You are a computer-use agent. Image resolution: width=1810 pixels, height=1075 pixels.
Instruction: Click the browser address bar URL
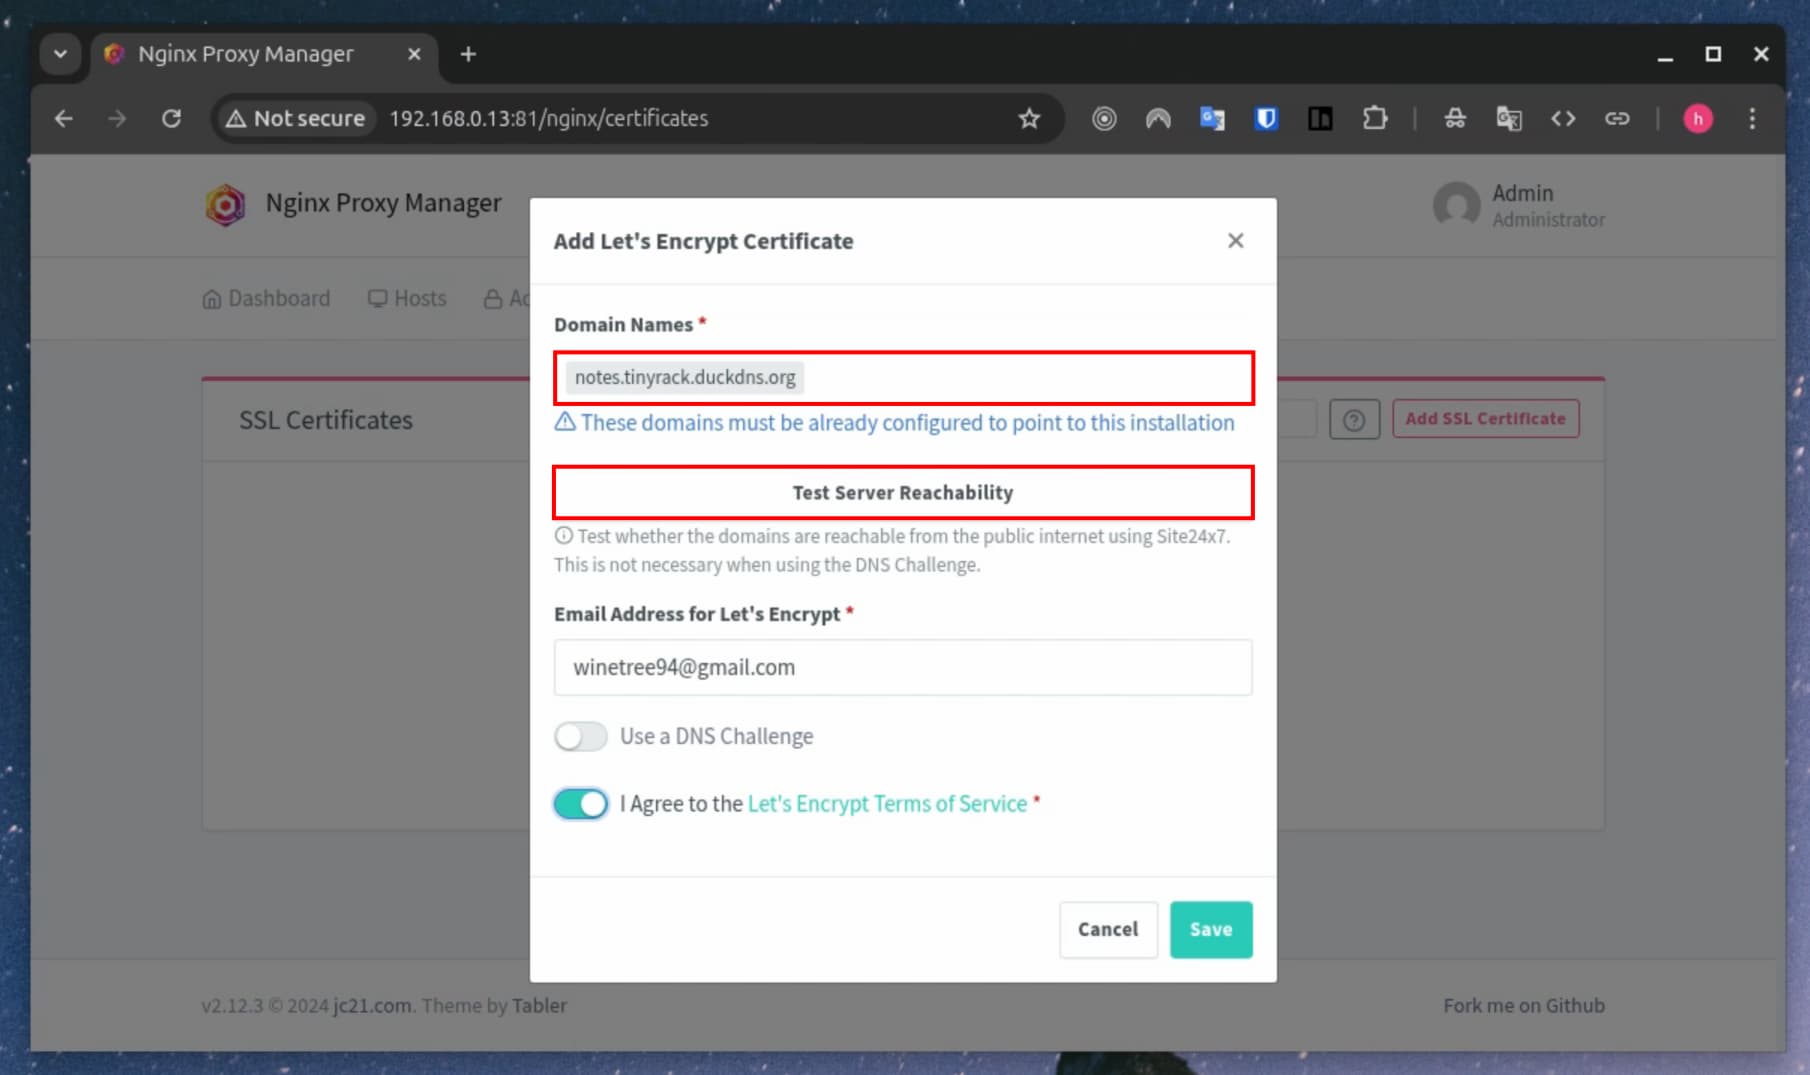click(x=548, y=119)
